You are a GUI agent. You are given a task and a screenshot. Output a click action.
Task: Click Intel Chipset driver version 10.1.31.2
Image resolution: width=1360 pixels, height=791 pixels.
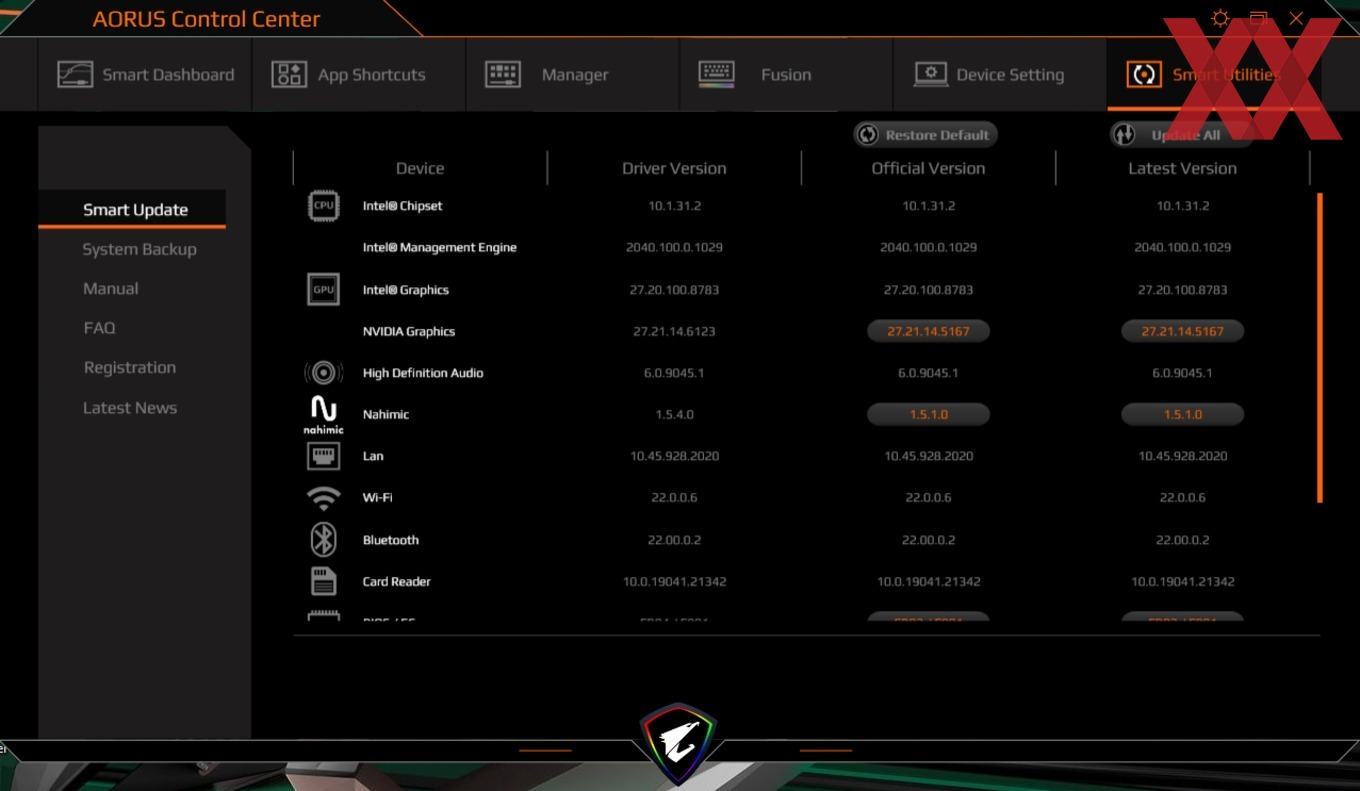coord(674,206)
